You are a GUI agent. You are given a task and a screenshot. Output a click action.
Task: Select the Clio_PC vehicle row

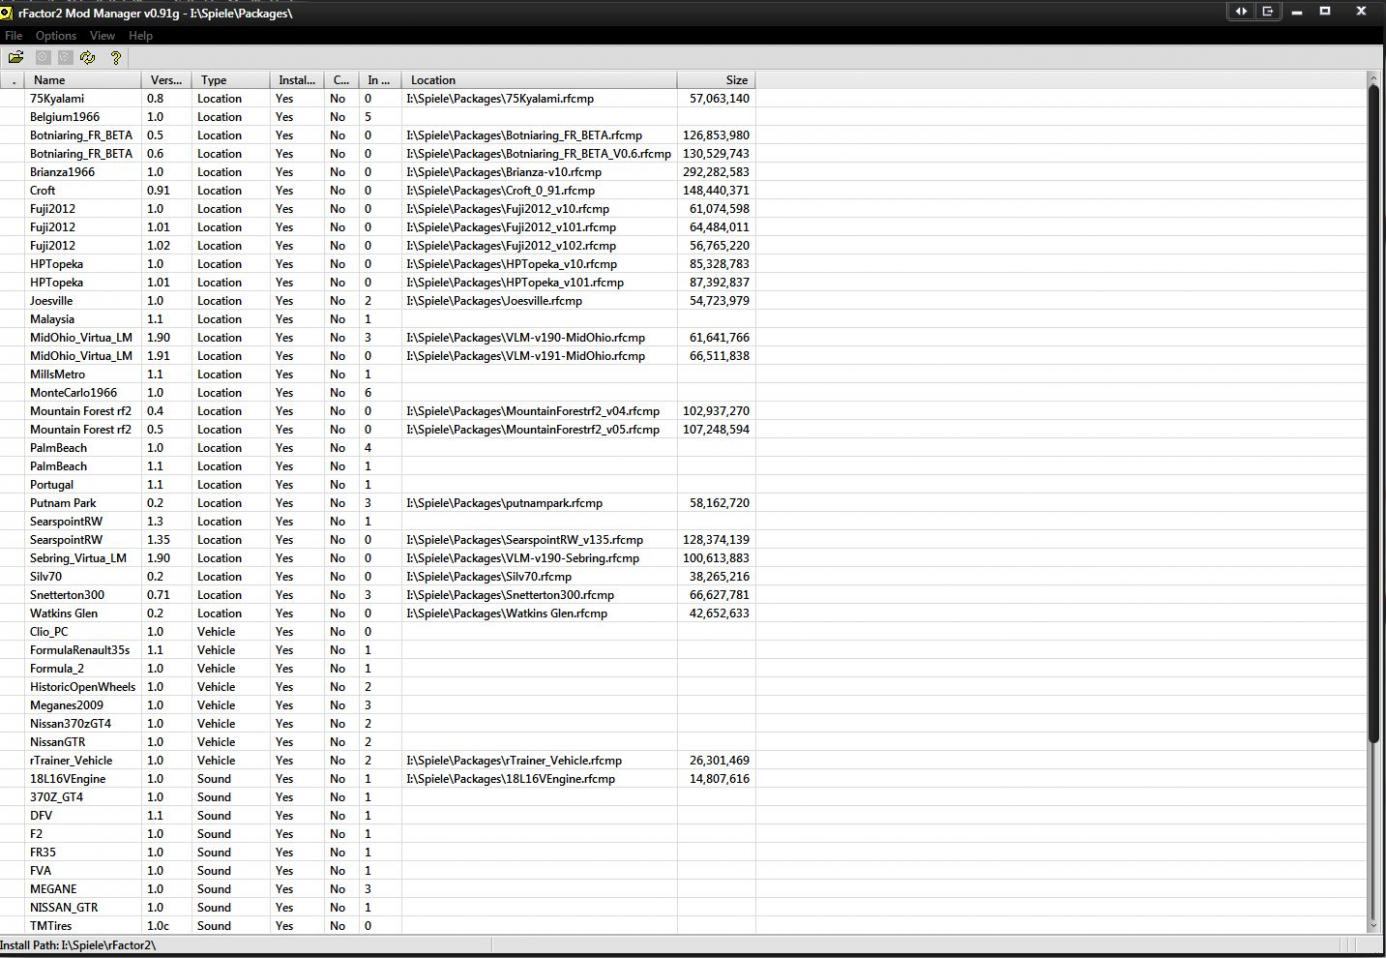(378, 632)
